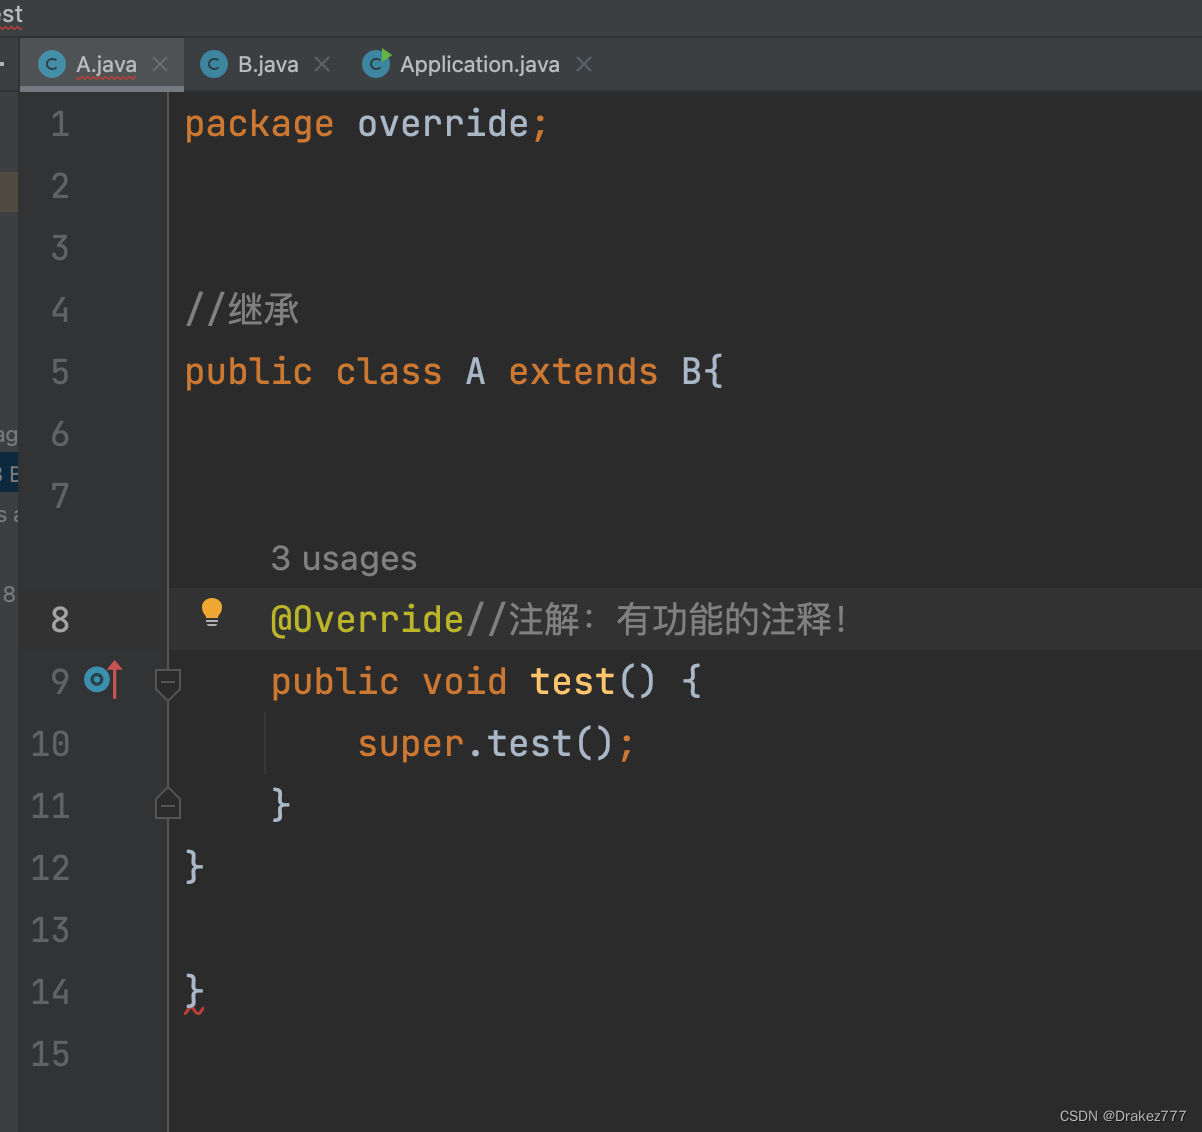This screenshot has width=1202, height=1132.
Task: Close the Application.java tab
Action: (x=584, y=64)
